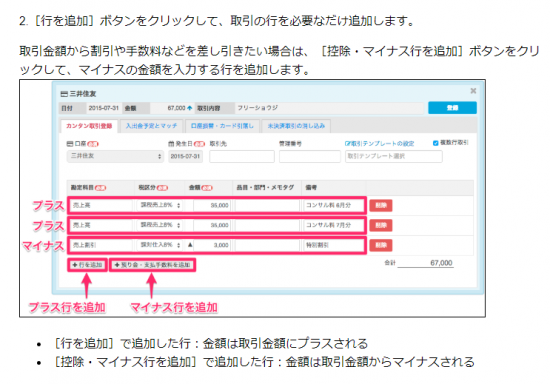Click the 取引テンプレートの設定 link

tap(380, 143)
